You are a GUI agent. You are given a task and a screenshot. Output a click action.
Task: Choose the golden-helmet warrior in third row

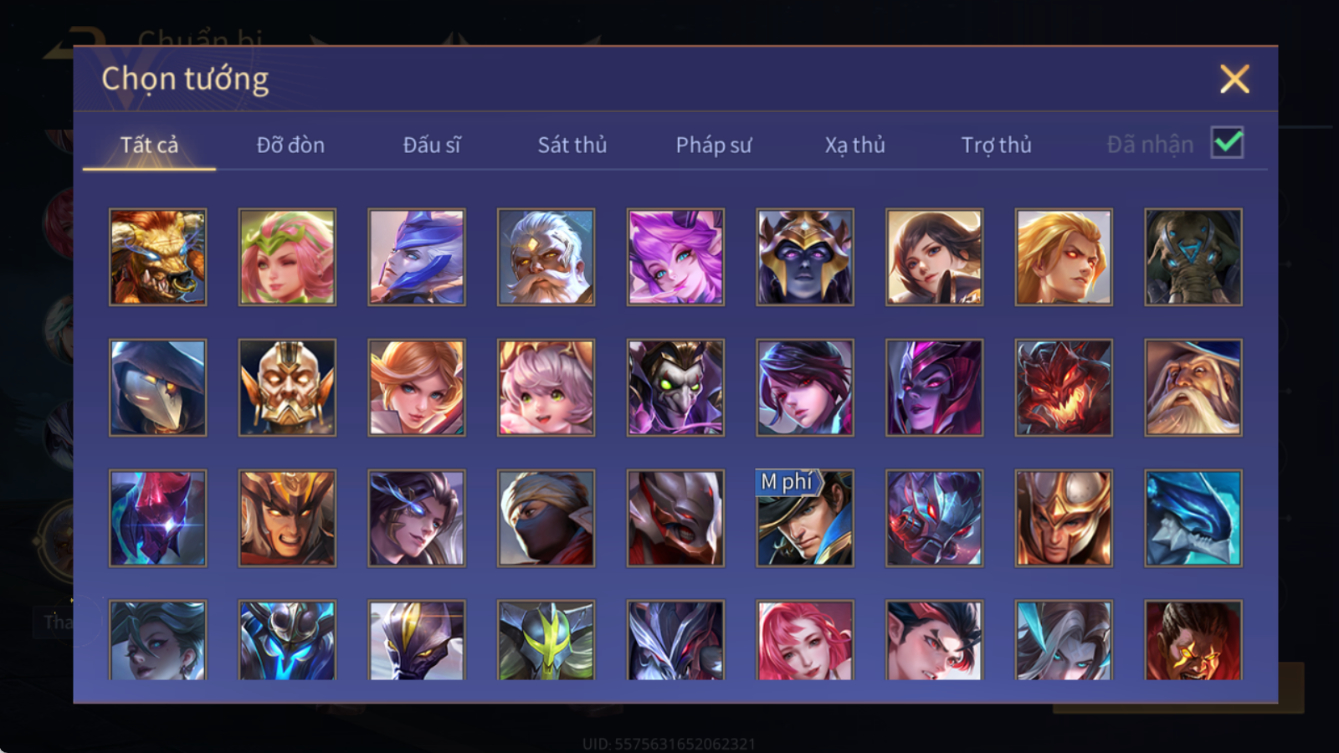click(1064, 518)
